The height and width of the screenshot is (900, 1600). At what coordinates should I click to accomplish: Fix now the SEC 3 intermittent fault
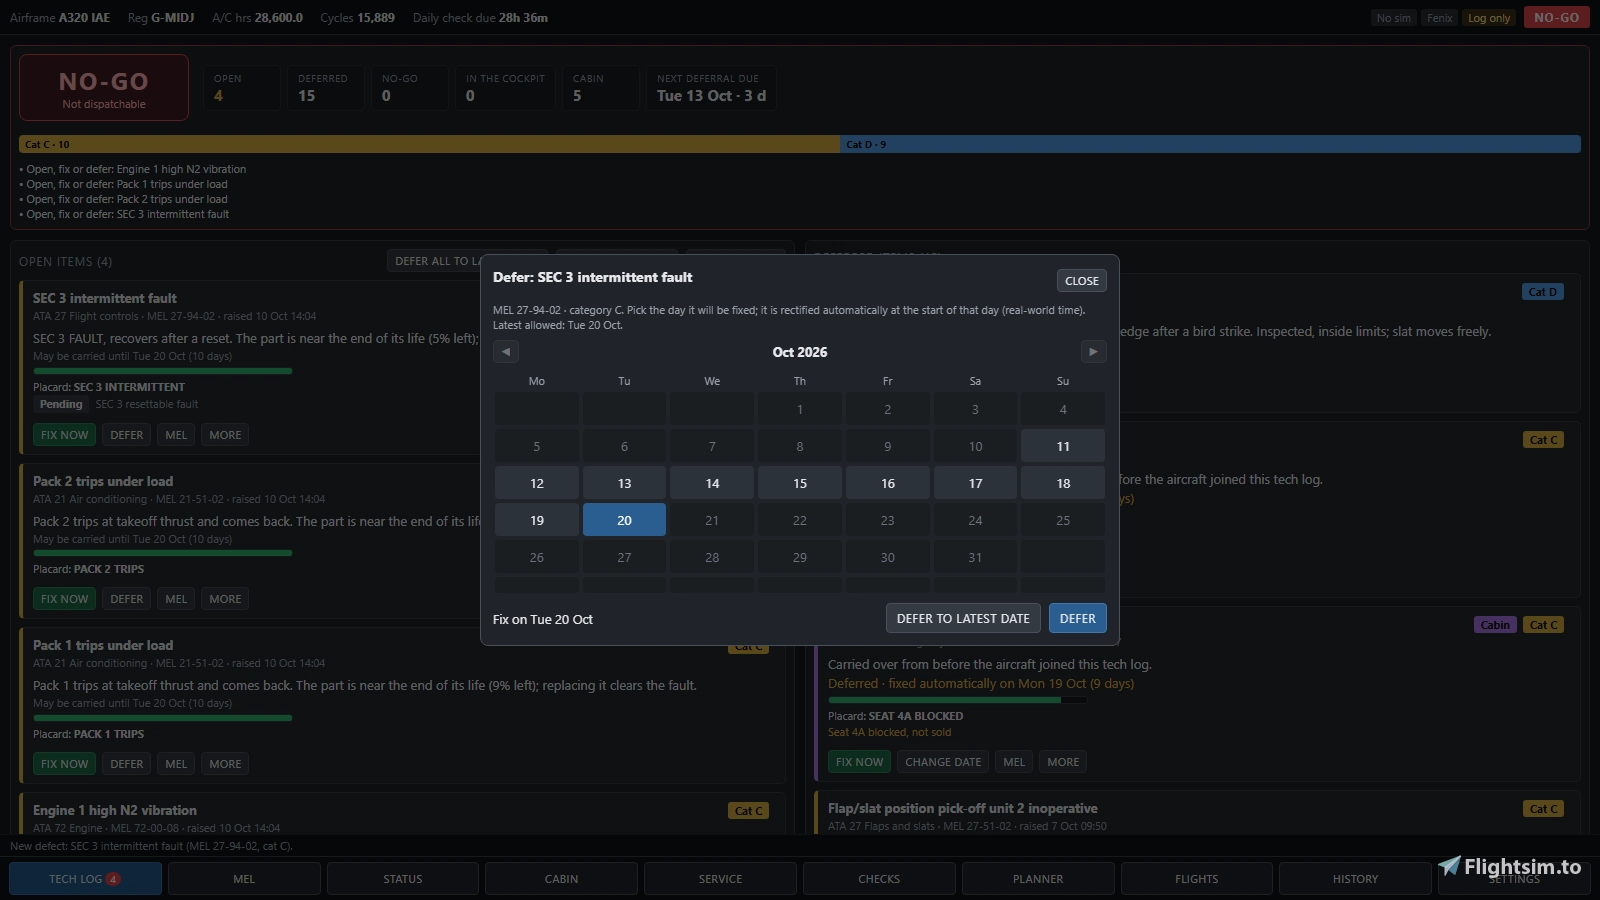point(64,435)
